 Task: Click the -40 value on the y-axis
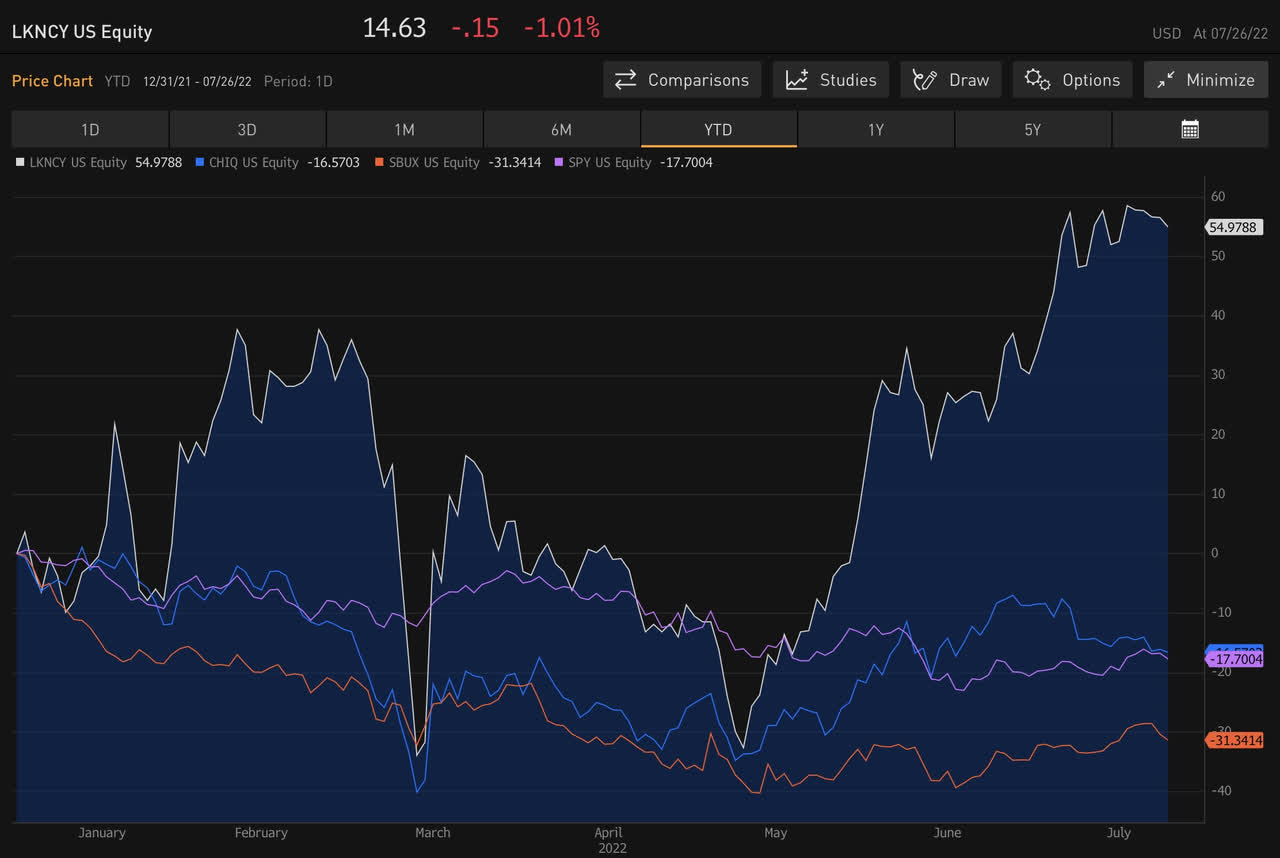coord(1222,790)
